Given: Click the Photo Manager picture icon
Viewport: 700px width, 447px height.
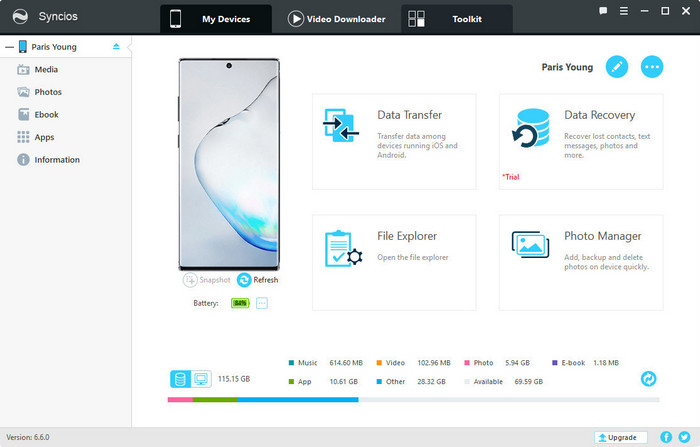Looking at the screenshot, I should click(x=530, y=244).
